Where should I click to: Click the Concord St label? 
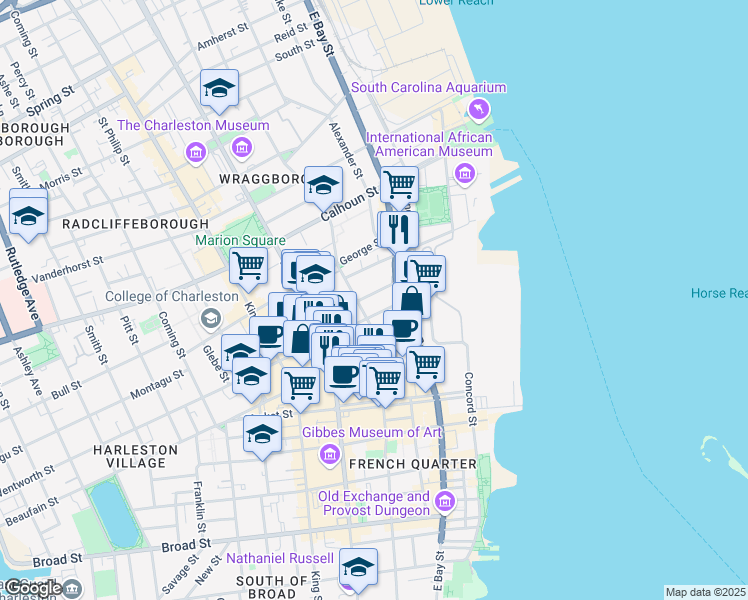click(470, 399)
